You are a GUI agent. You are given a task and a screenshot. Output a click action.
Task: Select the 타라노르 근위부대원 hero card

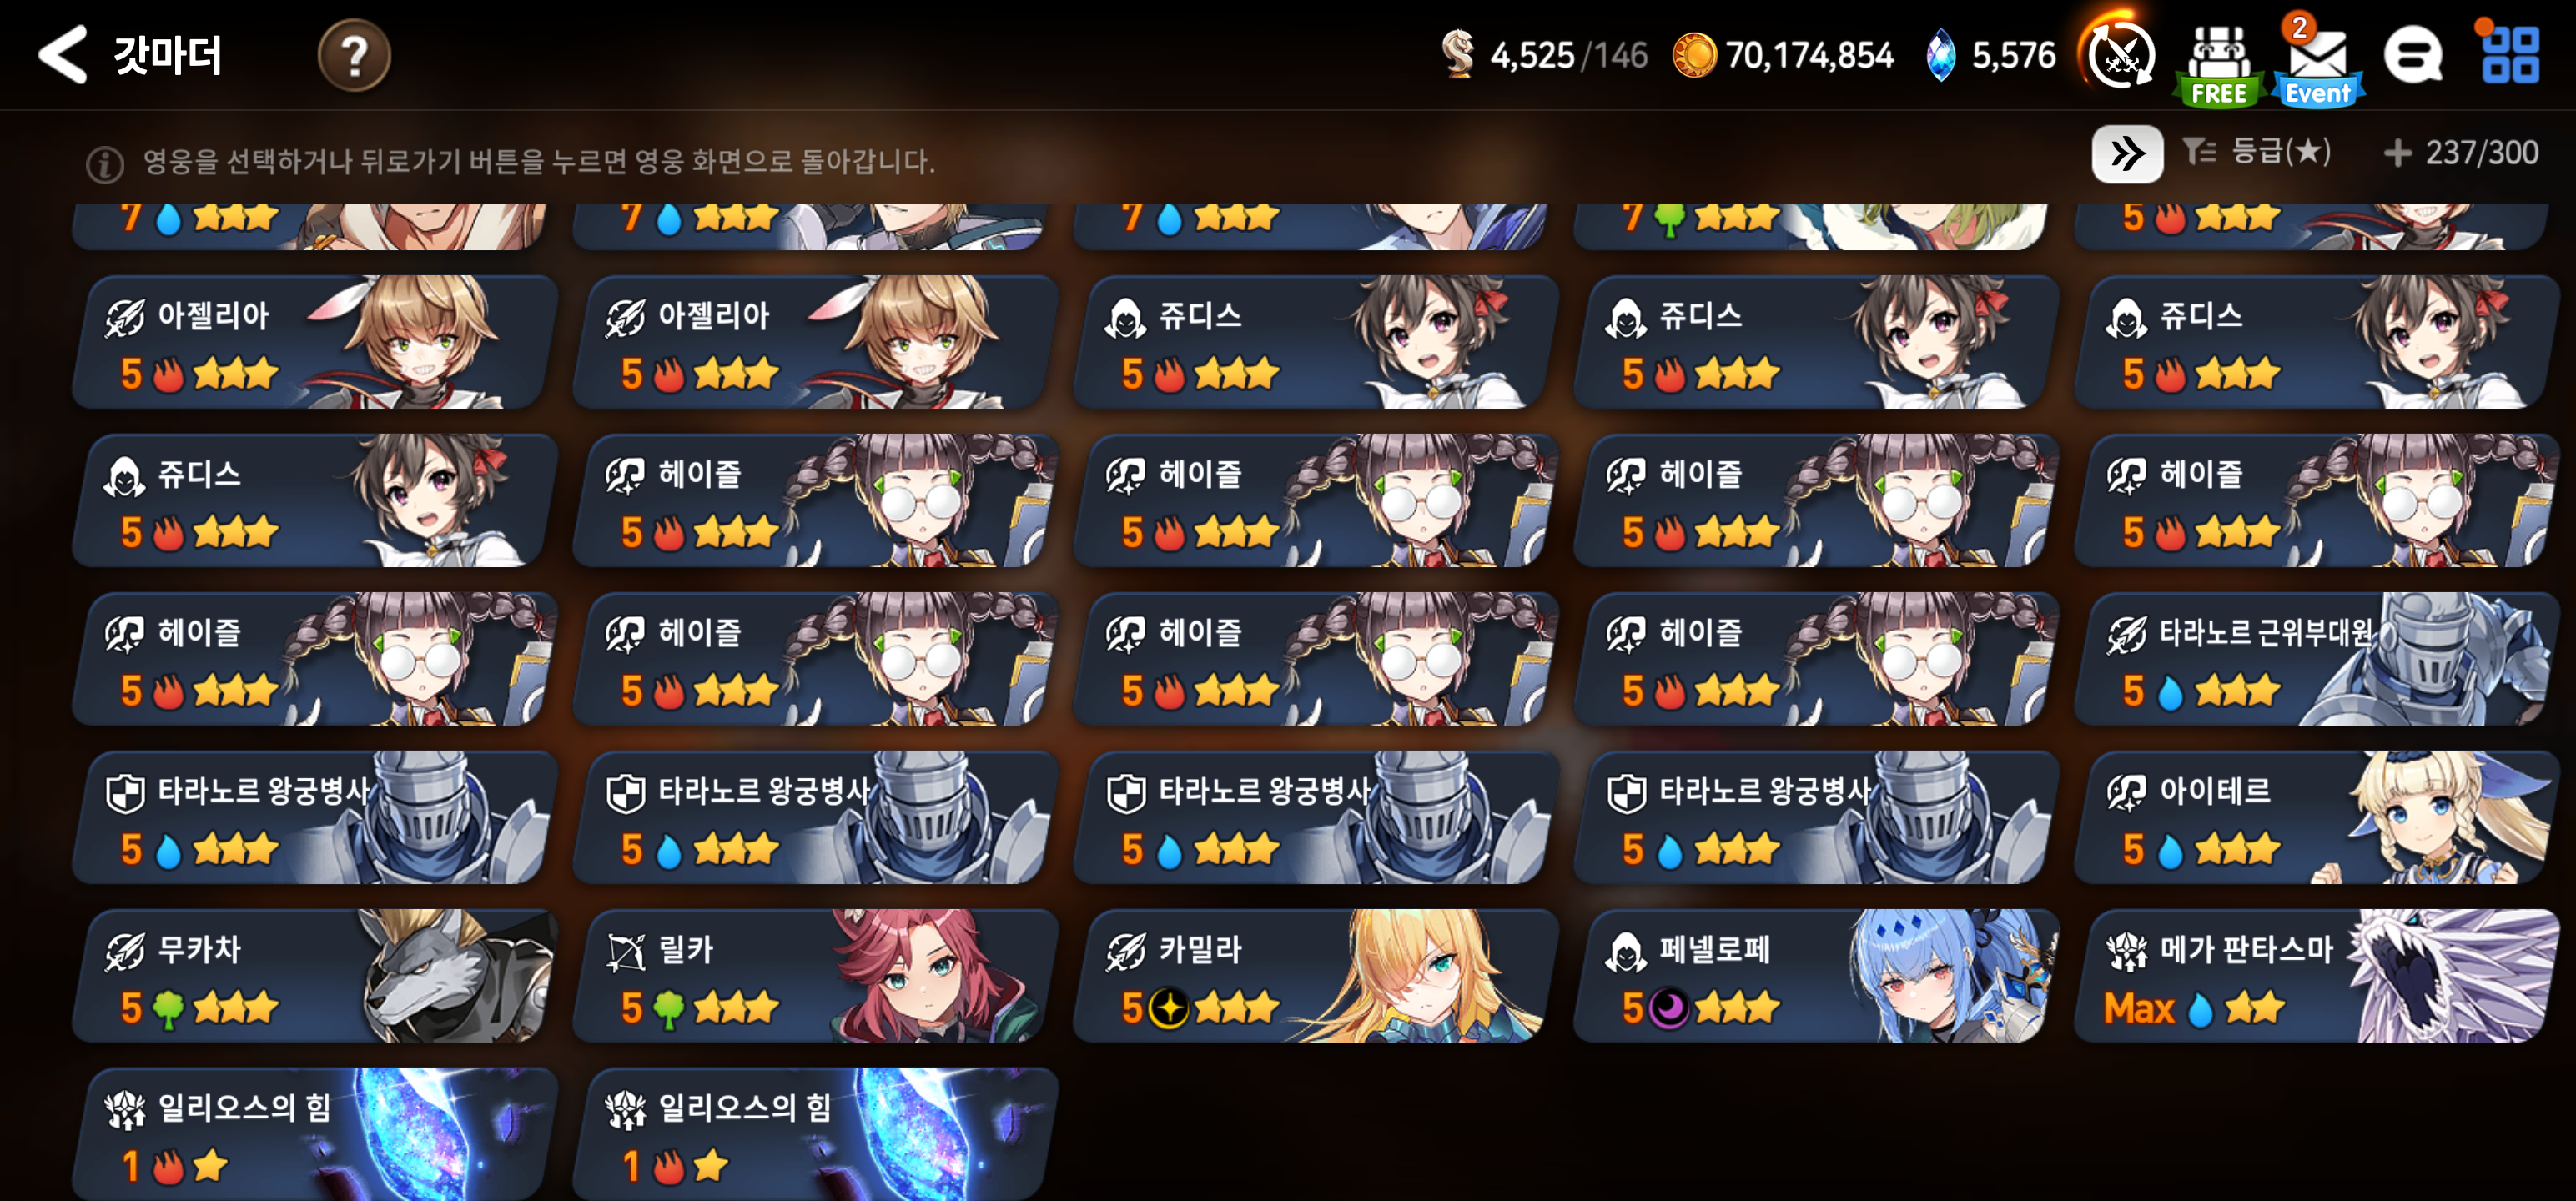click(2316, 659)
